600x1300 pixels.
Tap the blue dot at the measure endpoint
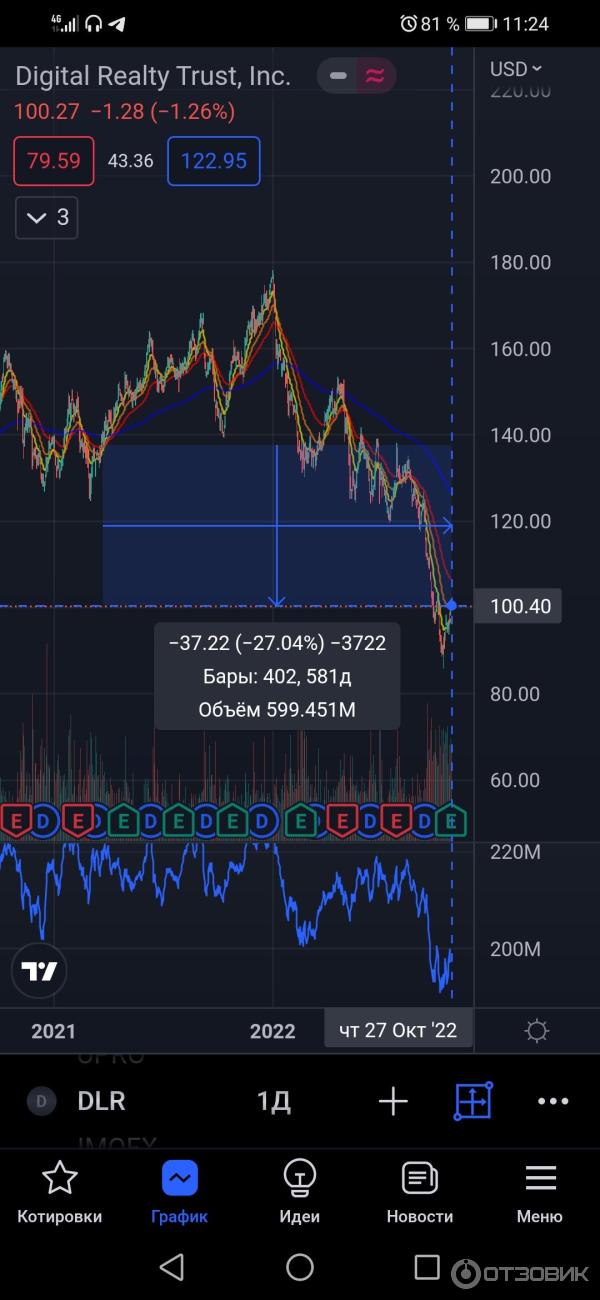click(x=452, y=605)
